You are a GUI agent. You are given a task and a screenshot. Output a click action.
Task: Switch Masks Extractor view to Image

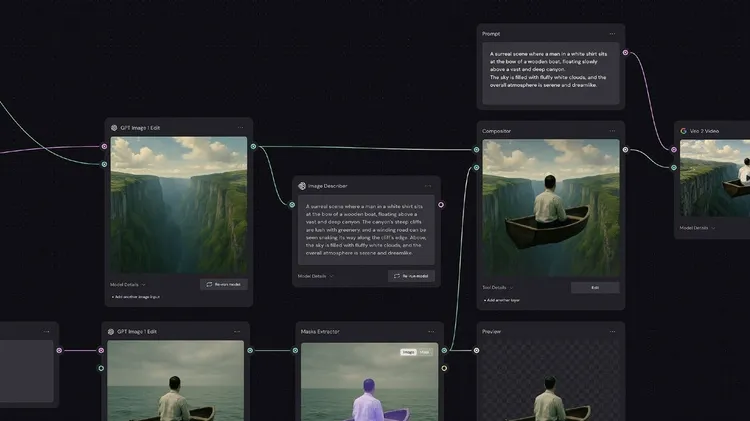[408, 352]
